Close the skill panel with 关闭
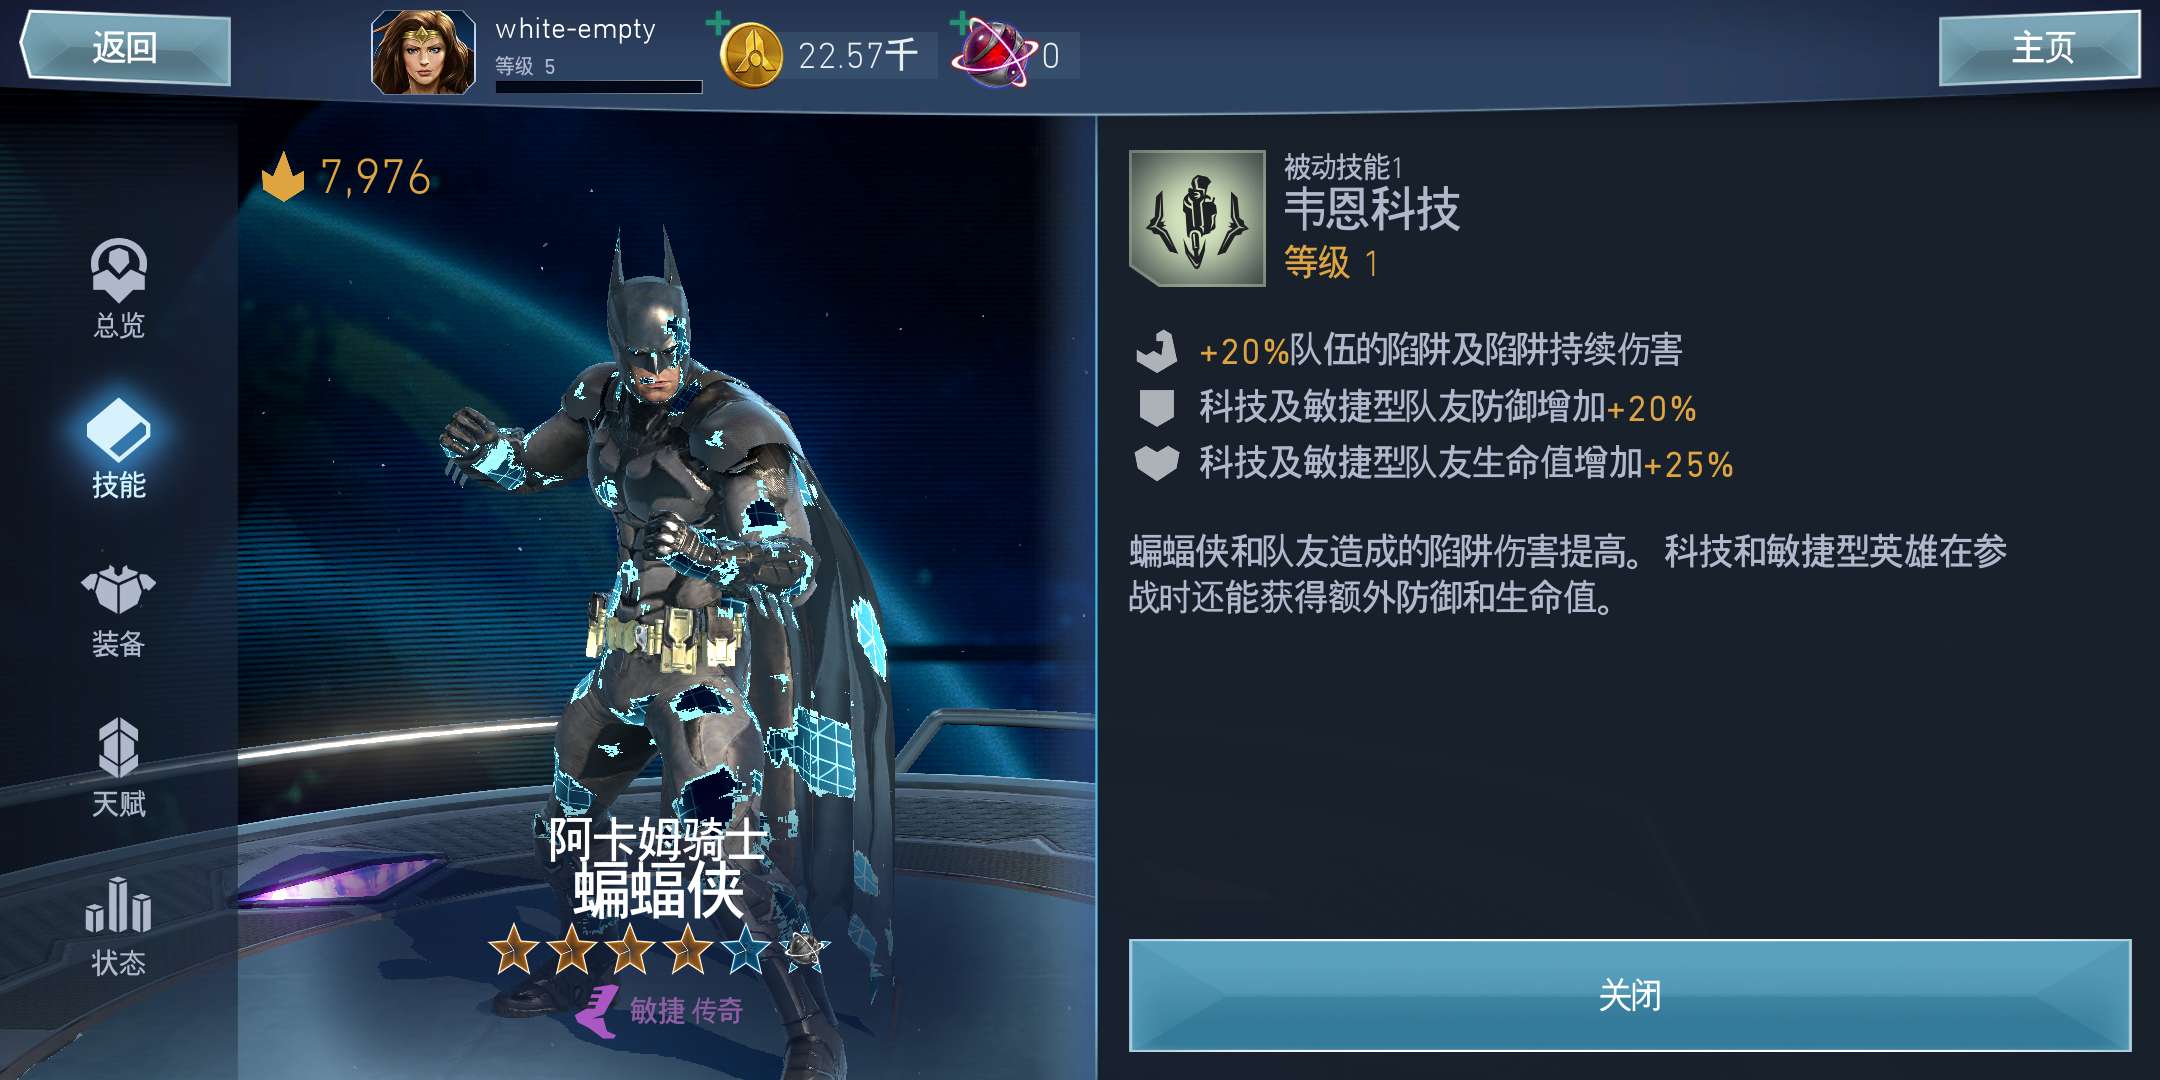This screenshot has height=1080, width=2160. point(1630,995)
